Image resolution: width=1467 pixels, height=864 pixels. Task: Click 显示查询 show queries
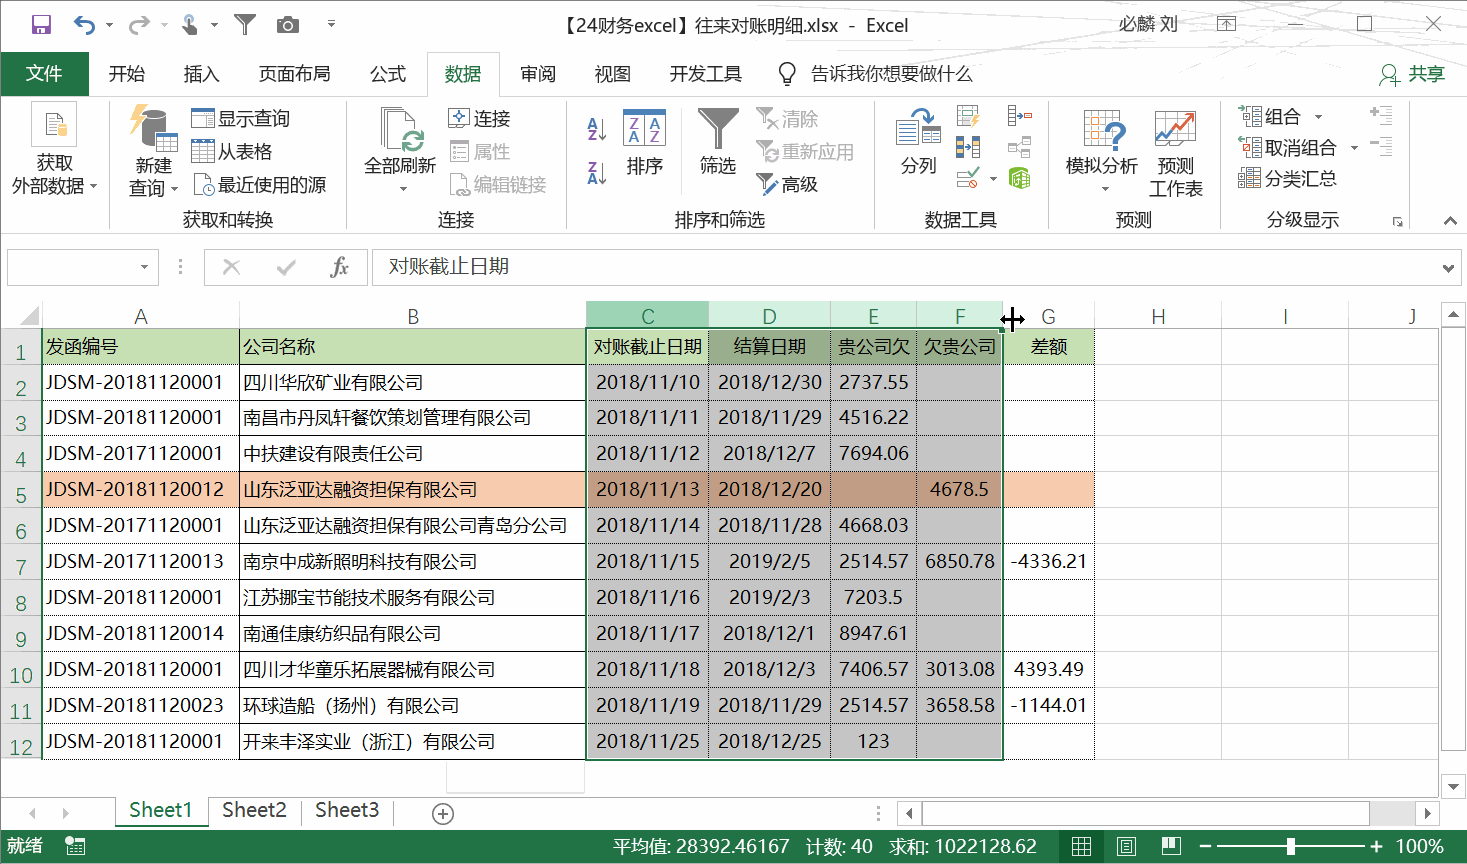pos(240,119)
